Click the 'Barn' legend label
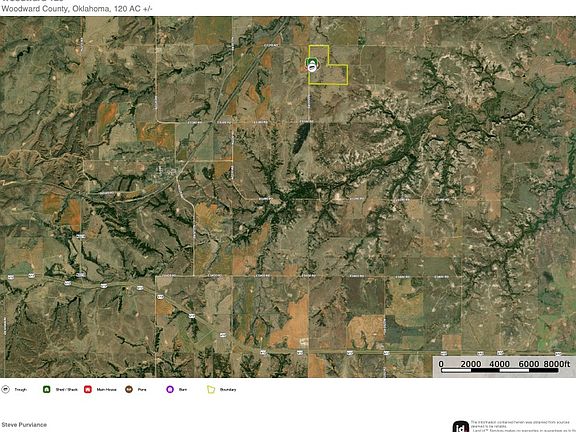 tap(183, 389)
